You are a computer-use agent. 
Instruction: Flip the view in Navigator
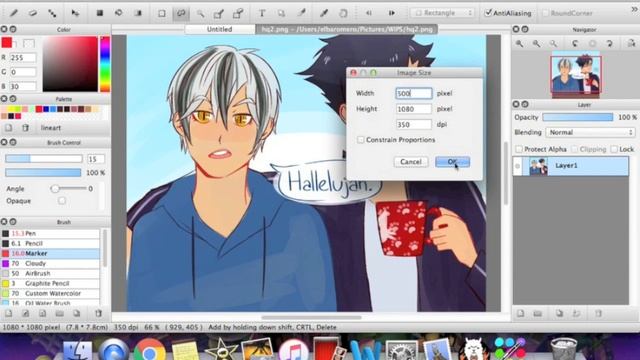click(x=631, y=43)
